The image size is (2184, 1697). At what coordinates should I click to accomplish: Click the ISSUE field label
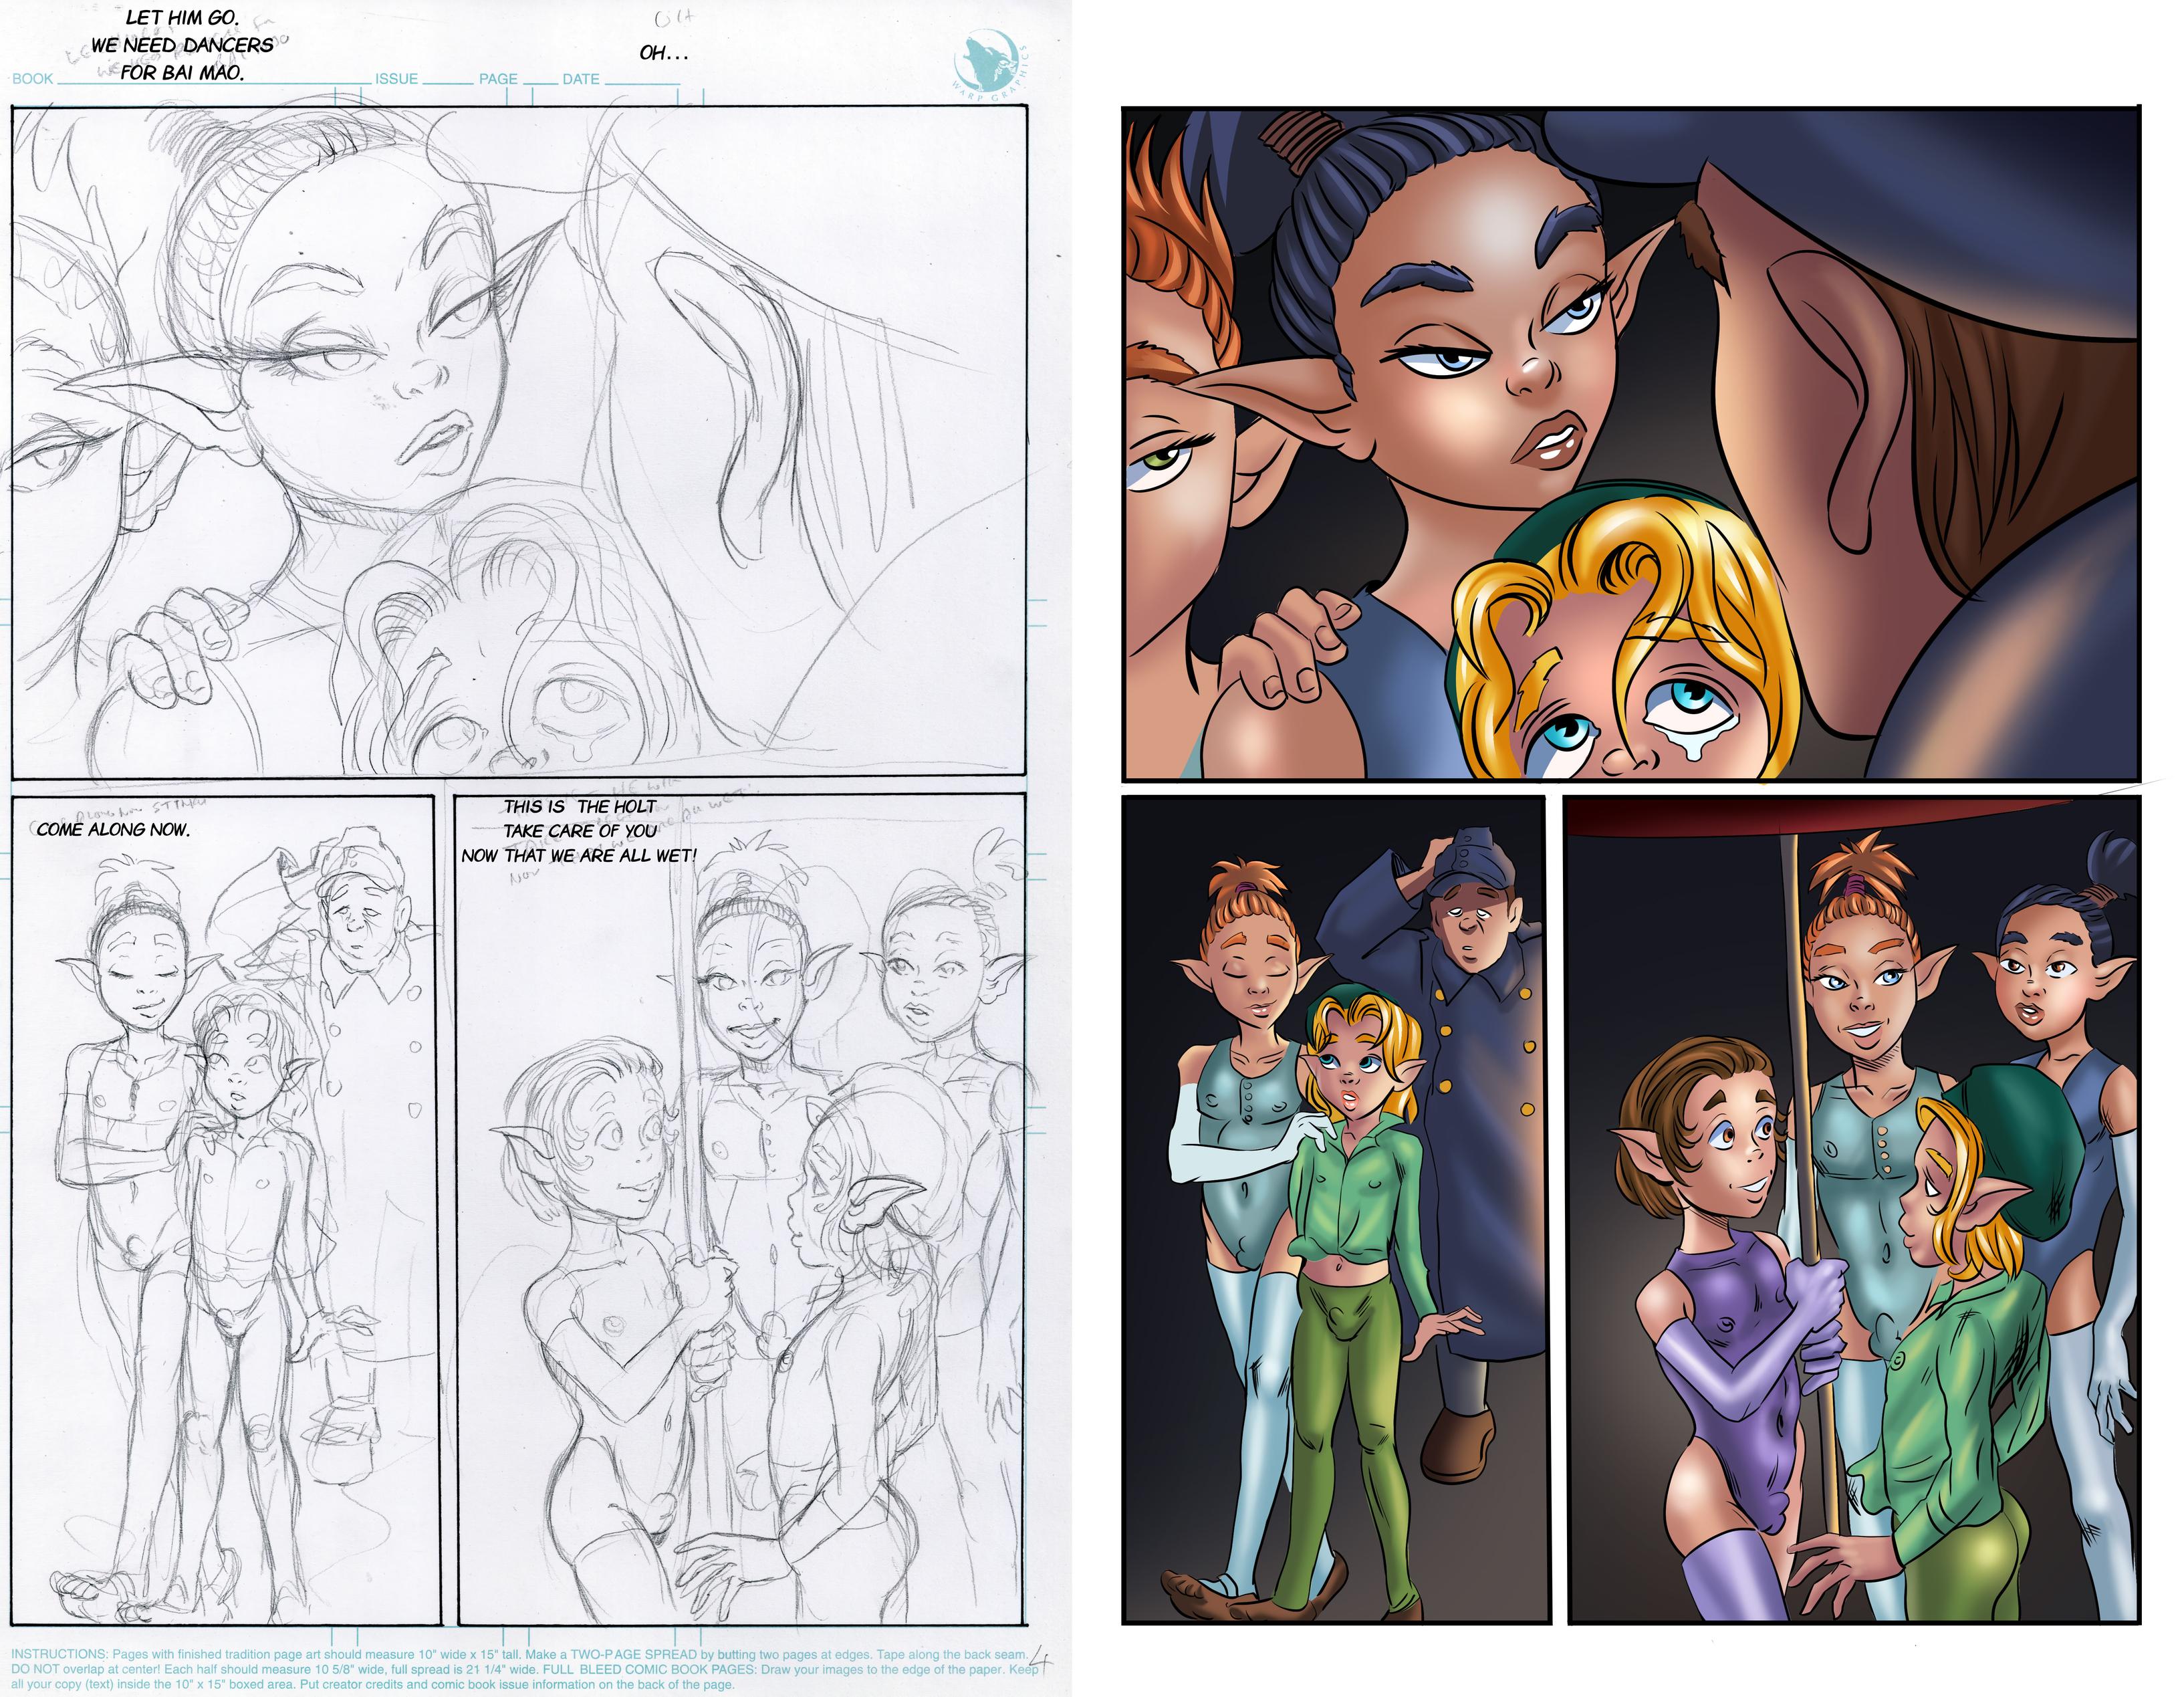[396, 79]
